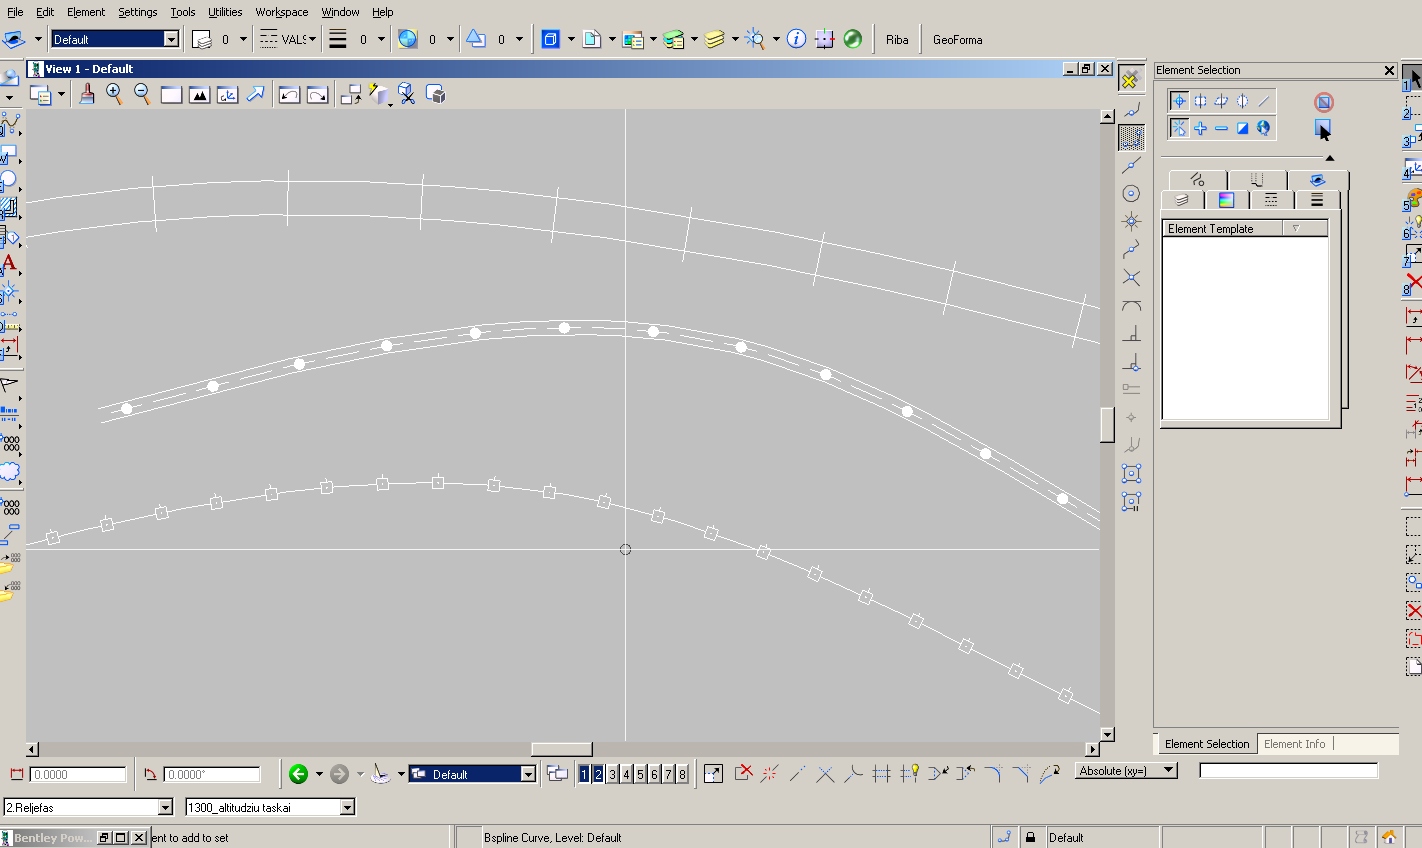Collapse the Element Selection extended settings triangle

pyautogui.click(x=1329, y=158)
